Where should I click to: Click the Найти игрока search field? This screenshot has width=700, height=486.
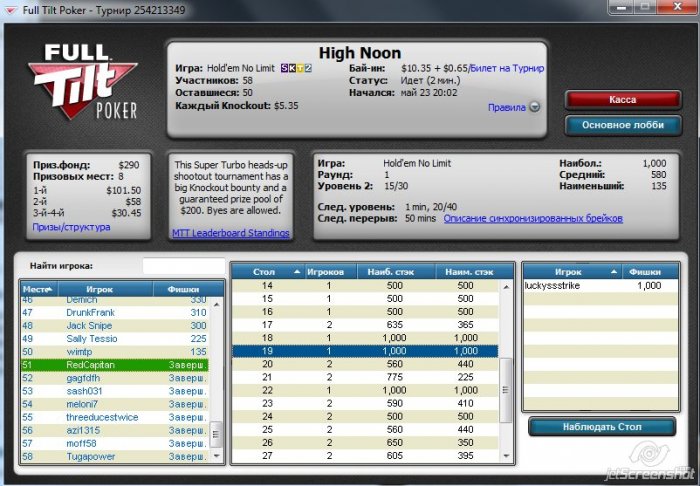pyautogui.click(x=184, y=266)
